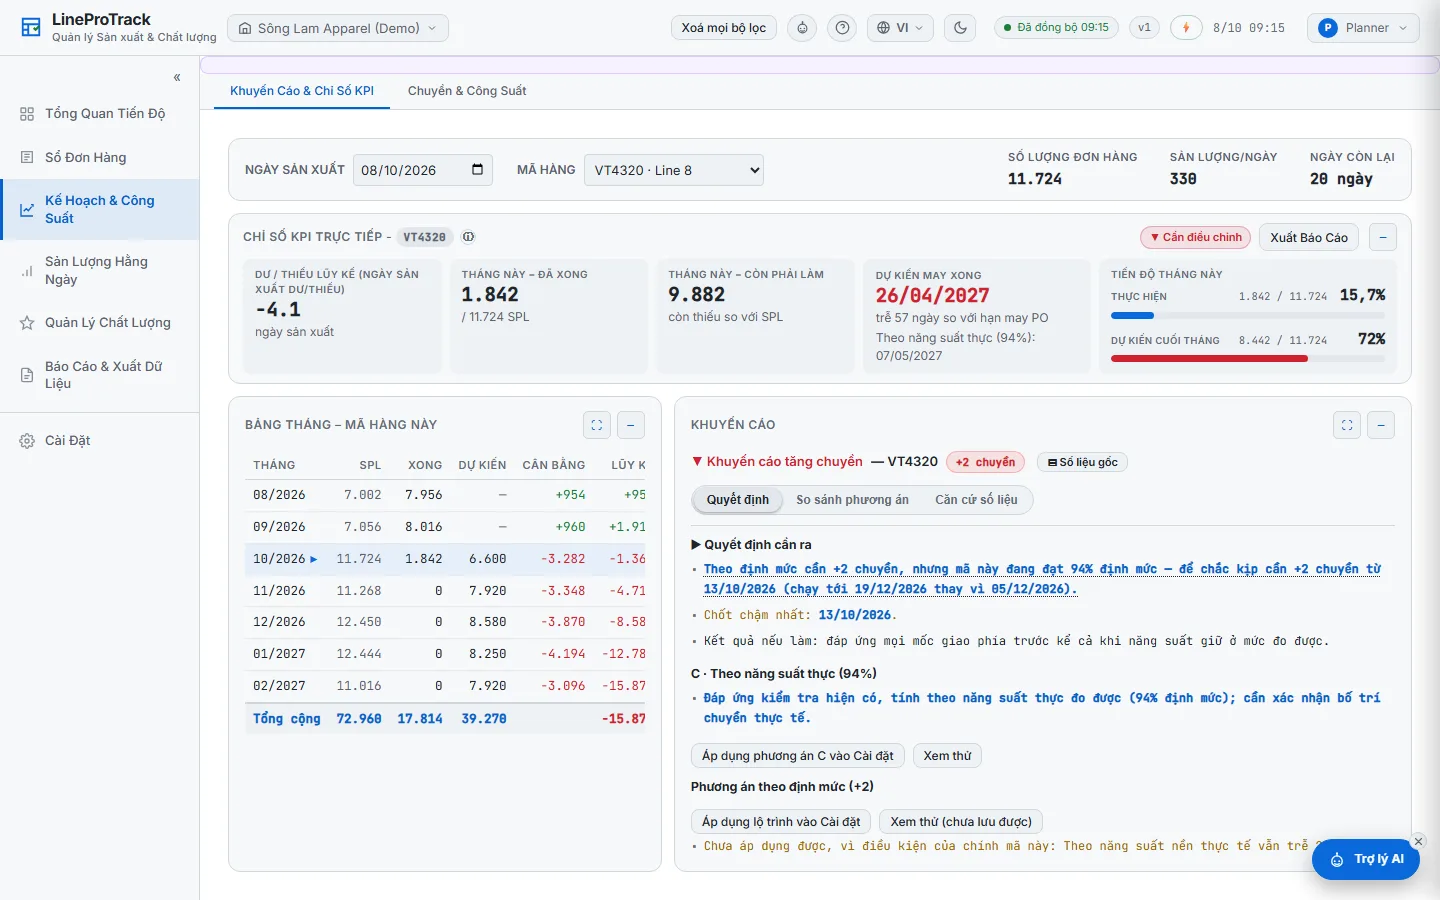Screen dimensions: 1440x900
Task: Click the Xuất Báo Cáo button
Action: click(1309, 237)
